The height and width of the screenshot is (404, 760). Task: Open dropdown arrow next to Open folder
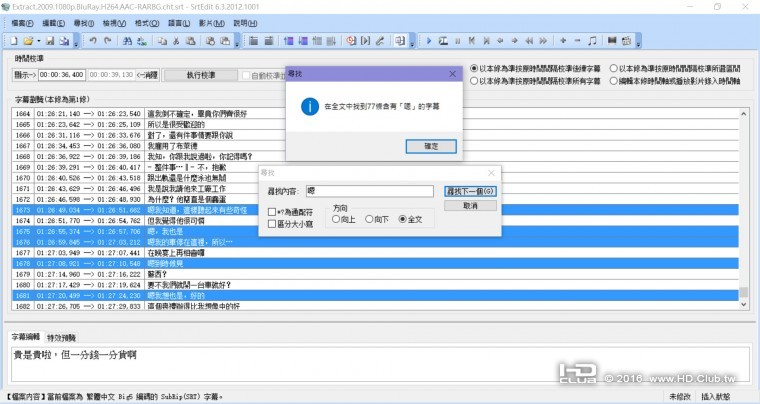click(x=38, y=42)
